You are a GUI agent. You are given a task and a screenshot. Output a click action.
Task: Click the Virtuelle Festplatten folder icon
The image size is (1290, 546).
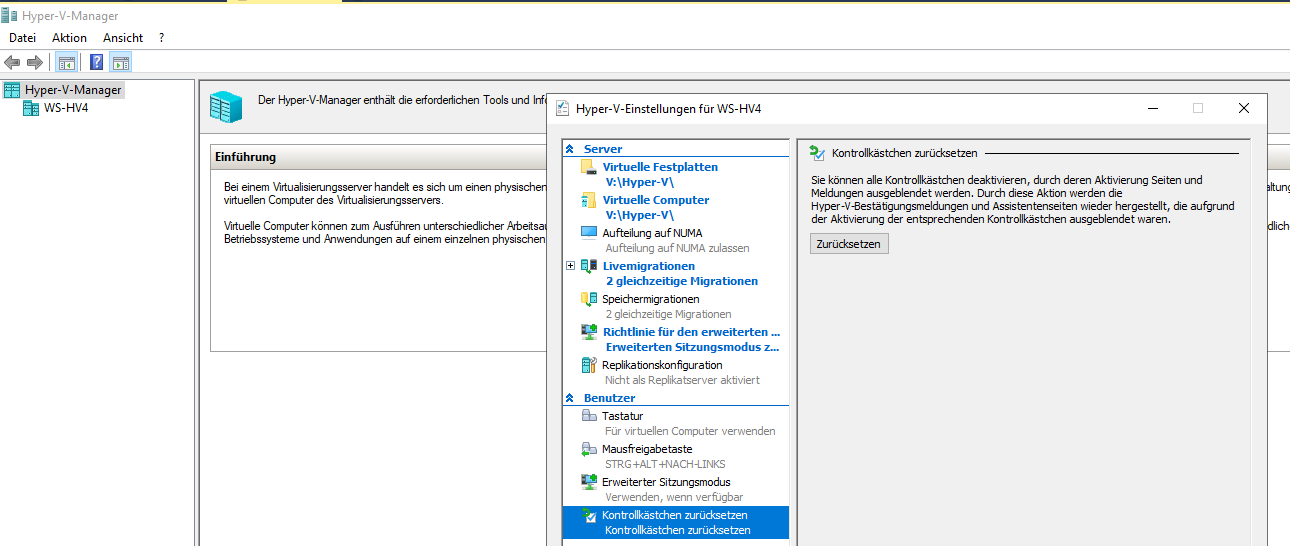click(588, 167)
